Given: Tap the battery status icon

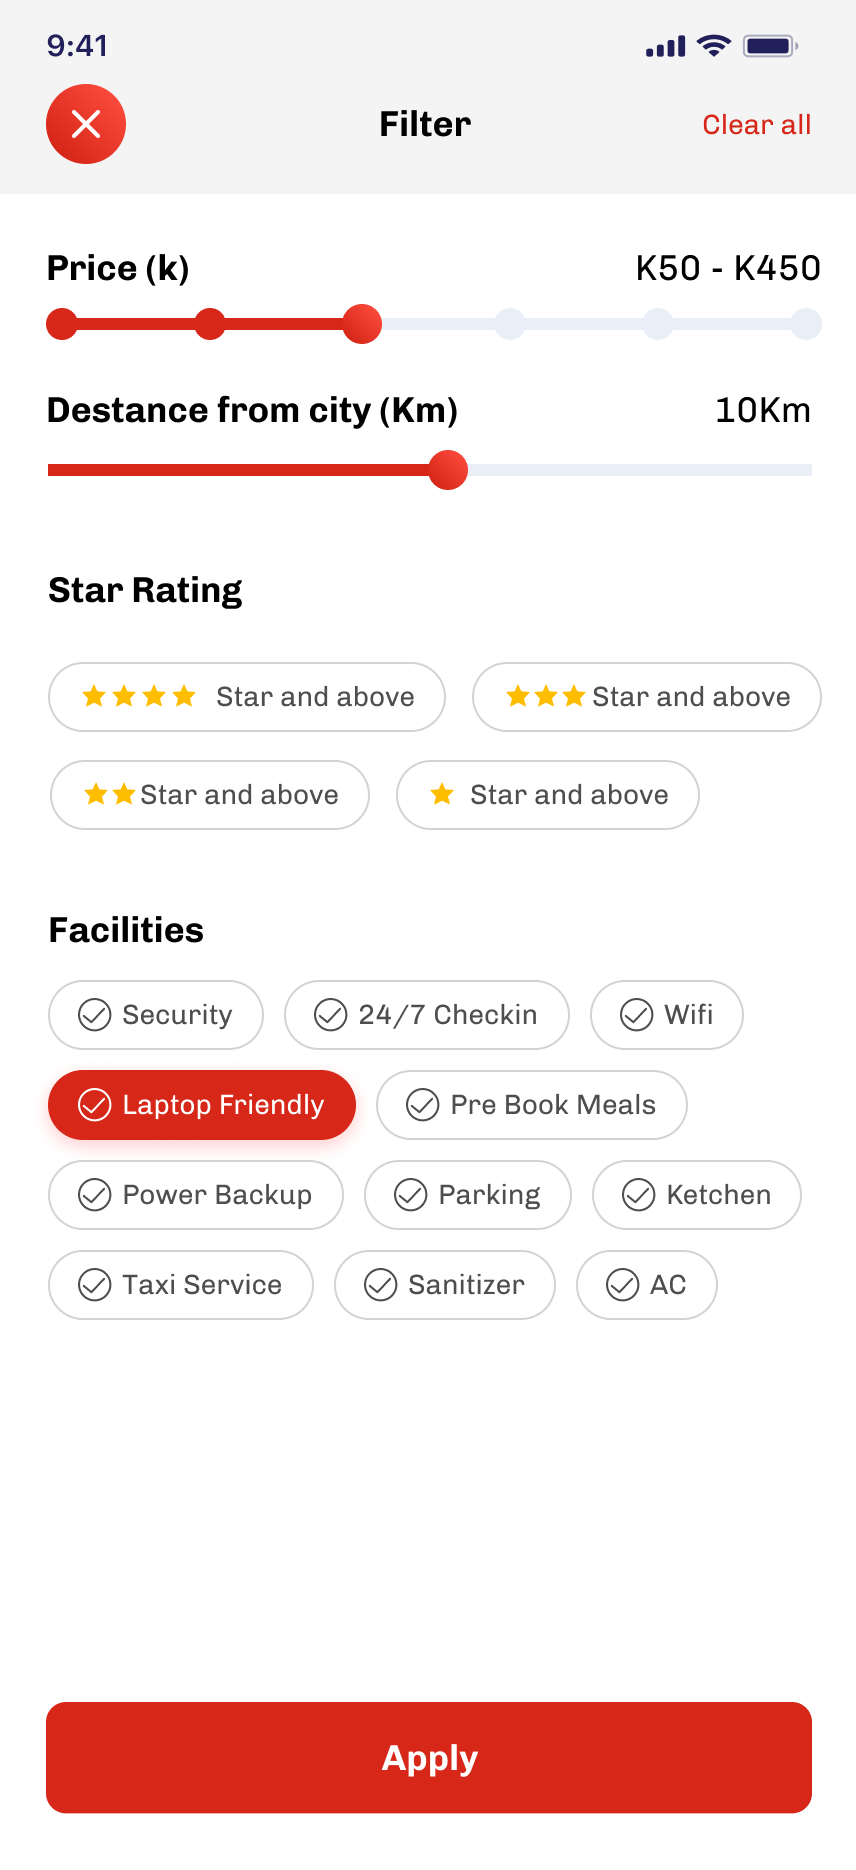Looking at the screenshot, I should click(x=770, y=45).
